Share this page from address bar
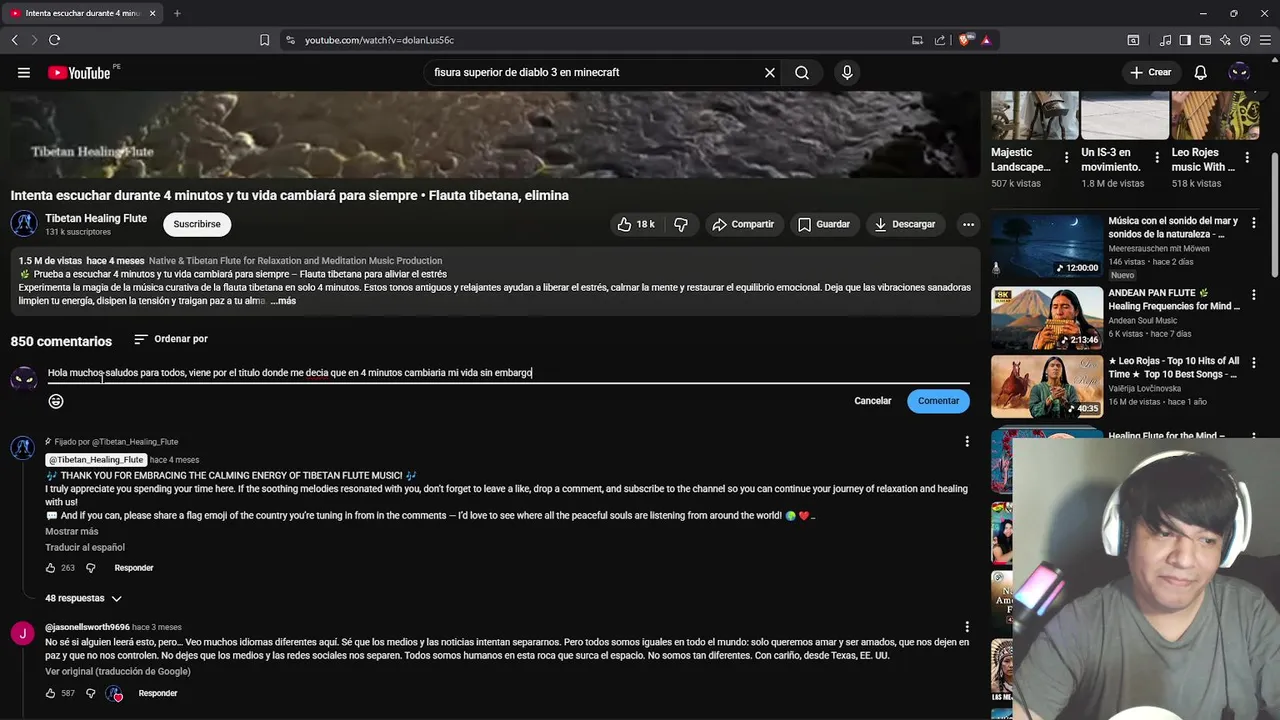Screen dimensions: 1280x720 pos(940,40)
